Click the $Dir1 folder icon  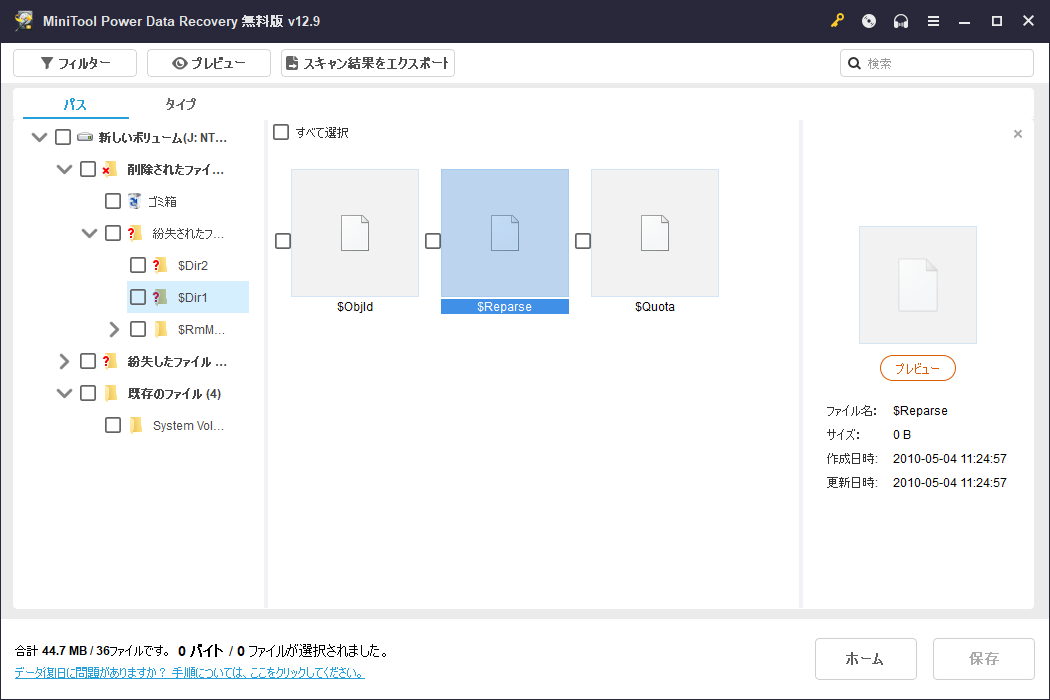[x=159, y=297]
